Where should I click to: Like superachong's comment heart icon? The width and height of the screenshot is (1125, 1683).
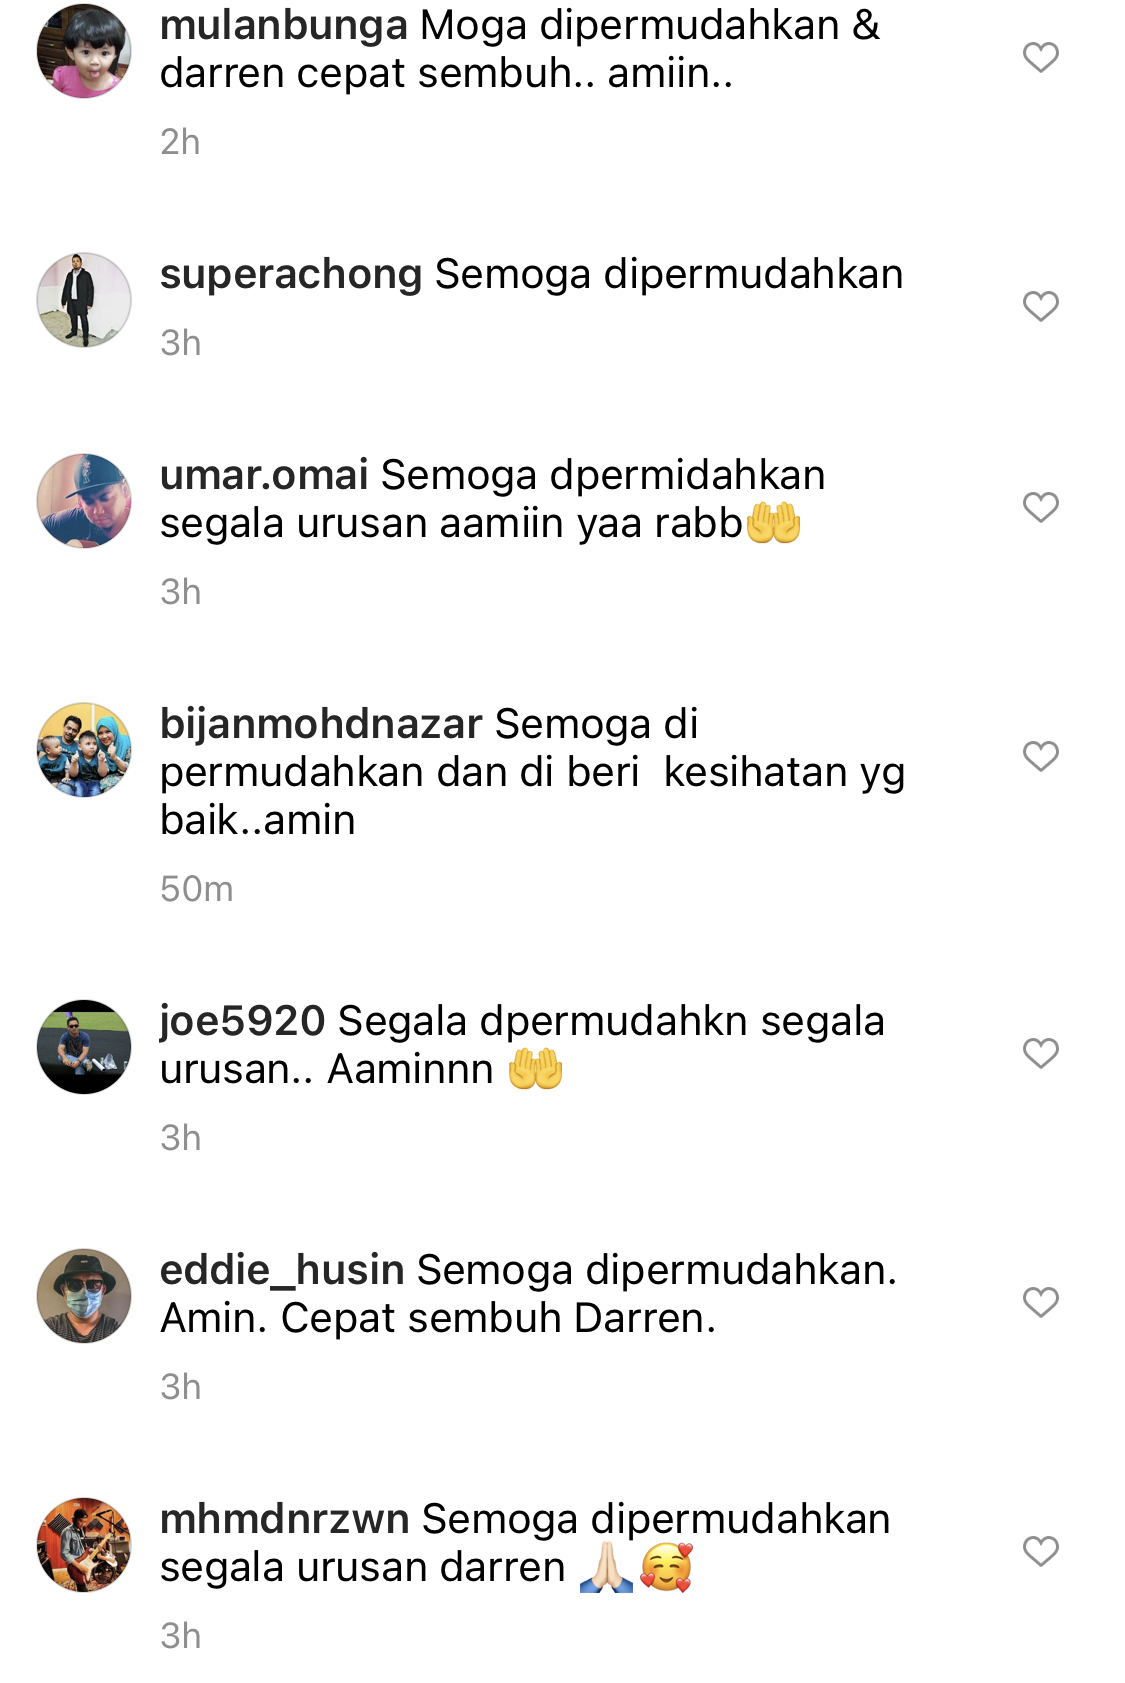(x=1040, y=306)
